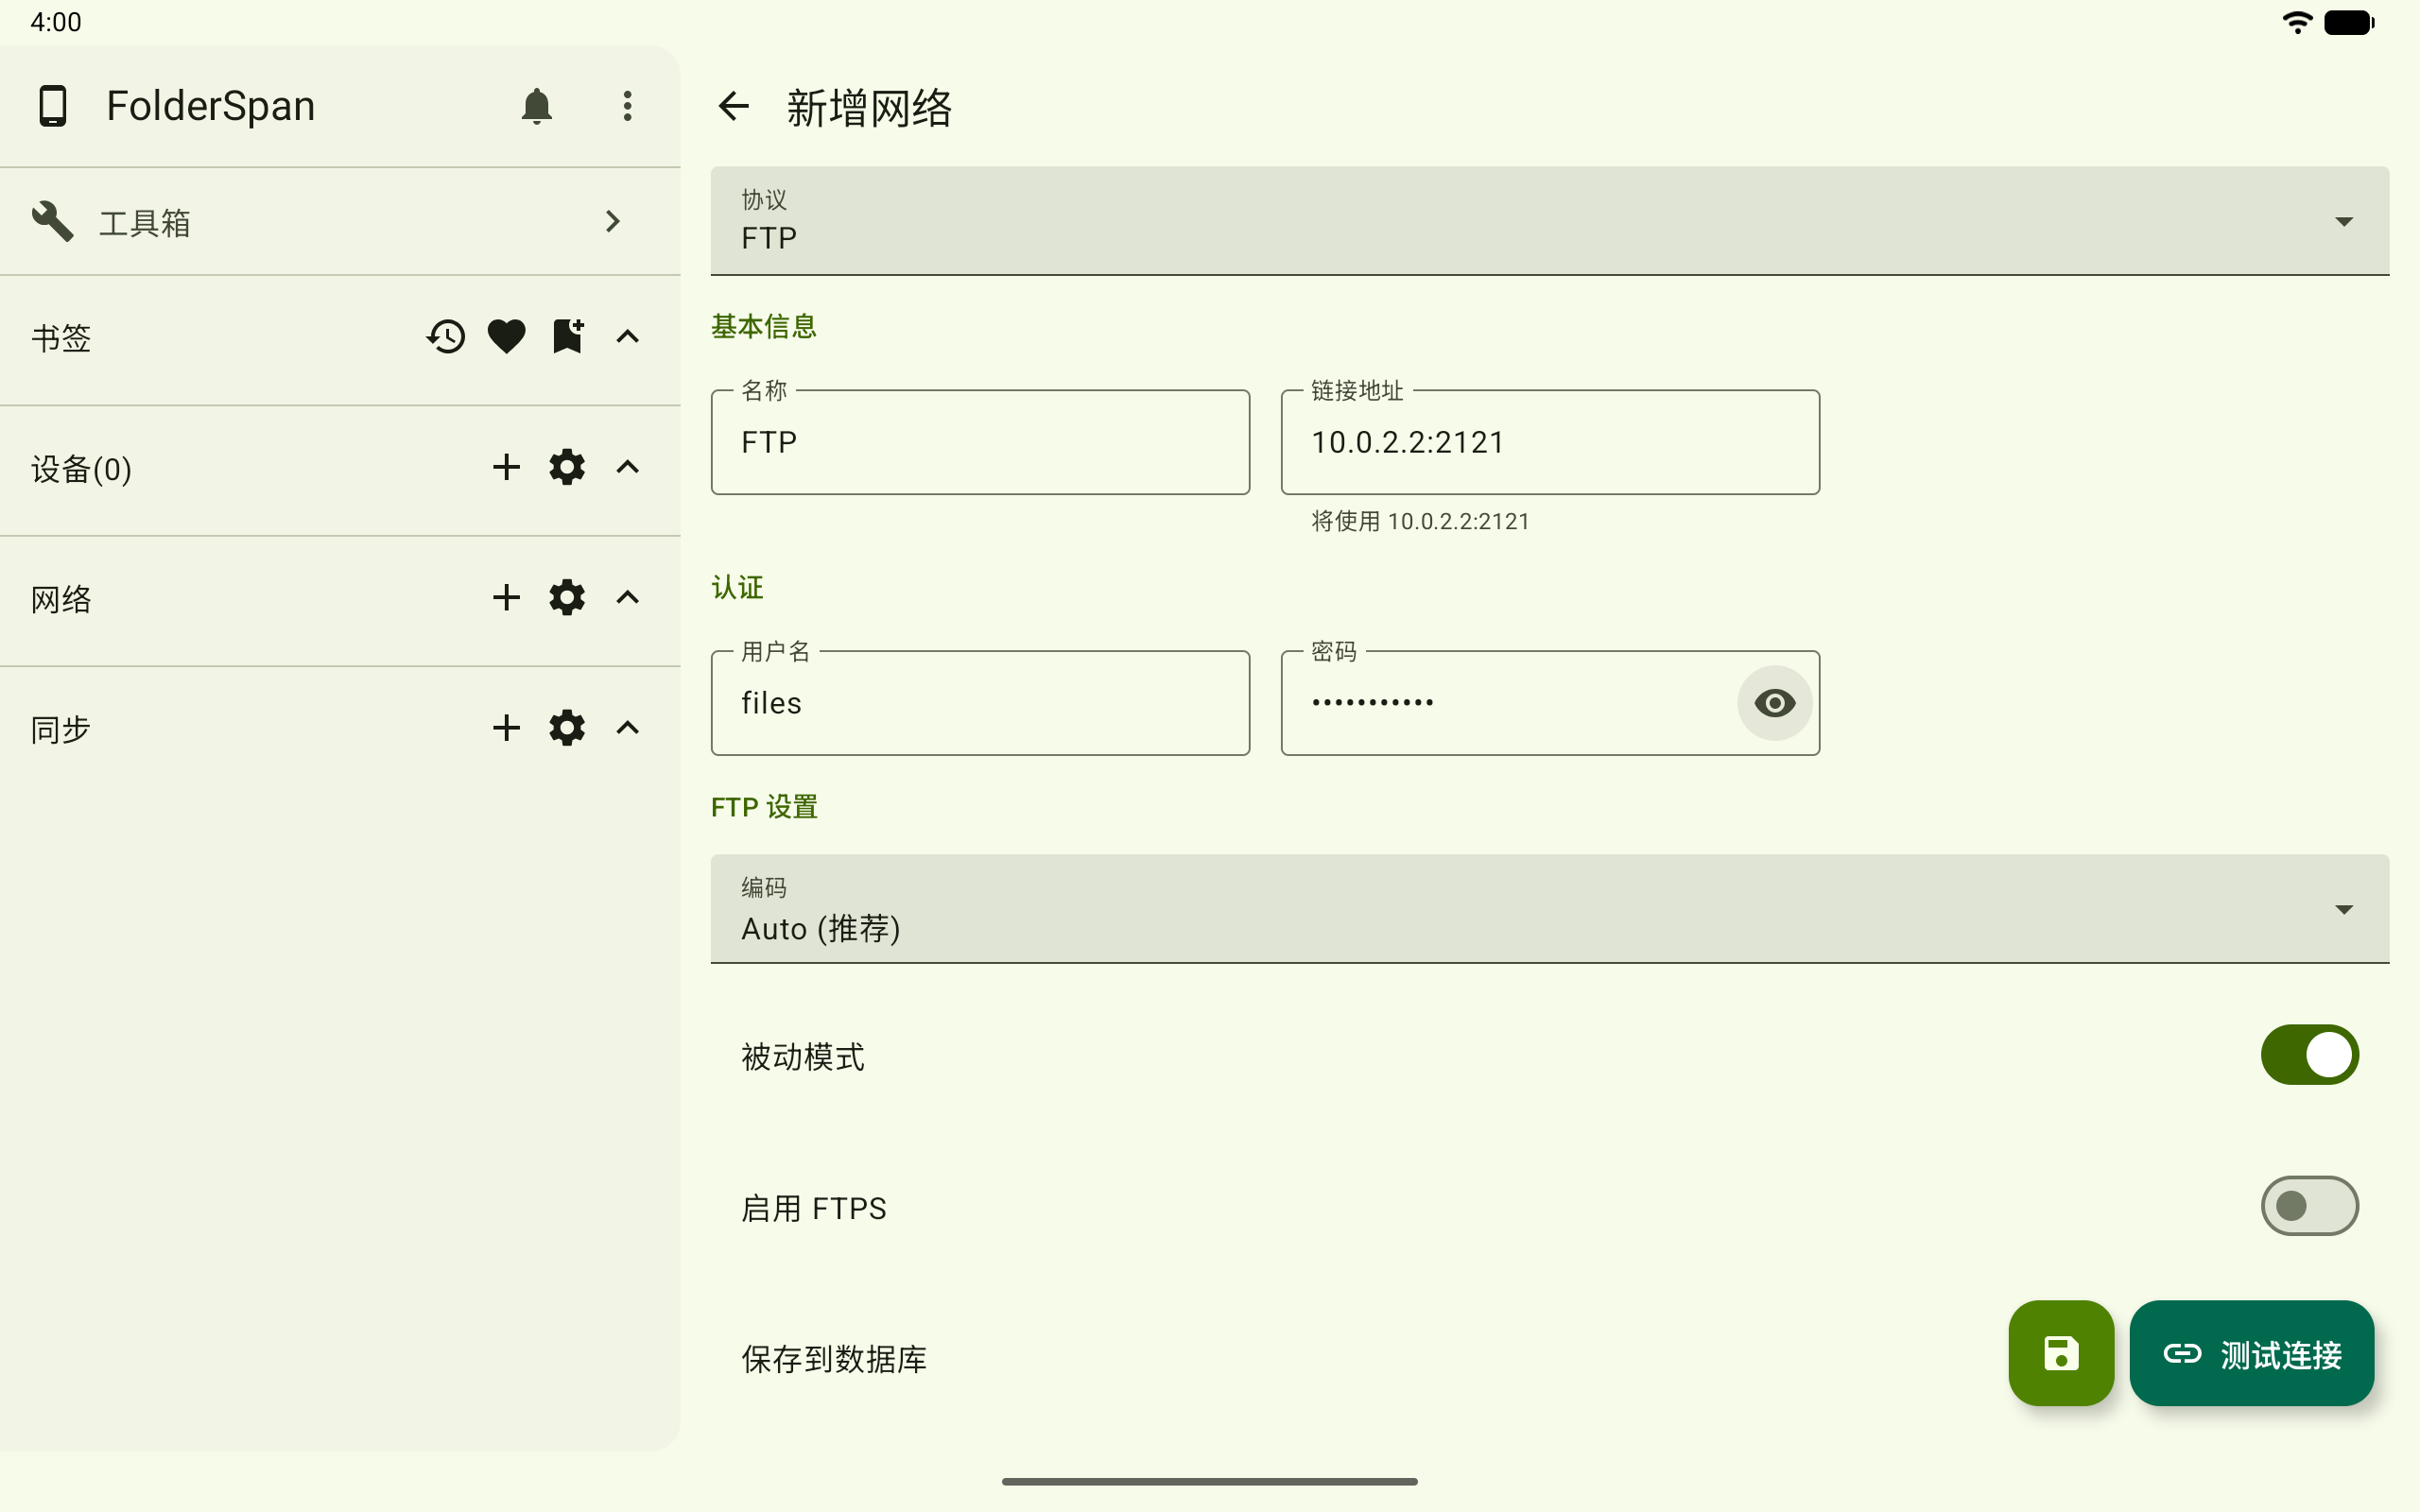Click the 测试连接 button

click(2252, 1353)
